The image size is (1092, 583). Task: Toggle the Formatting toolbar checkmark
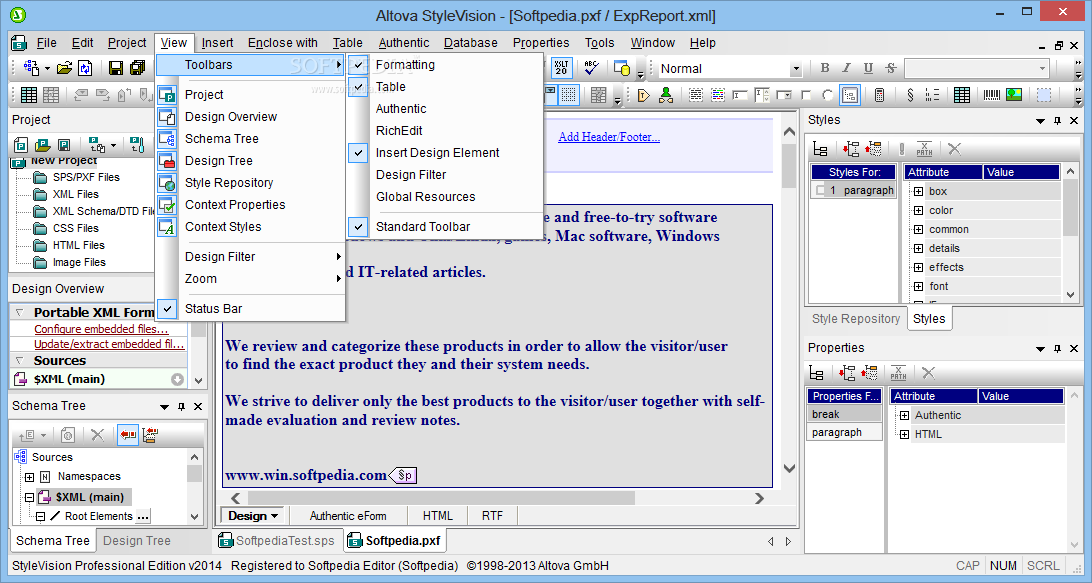[358, 65]
